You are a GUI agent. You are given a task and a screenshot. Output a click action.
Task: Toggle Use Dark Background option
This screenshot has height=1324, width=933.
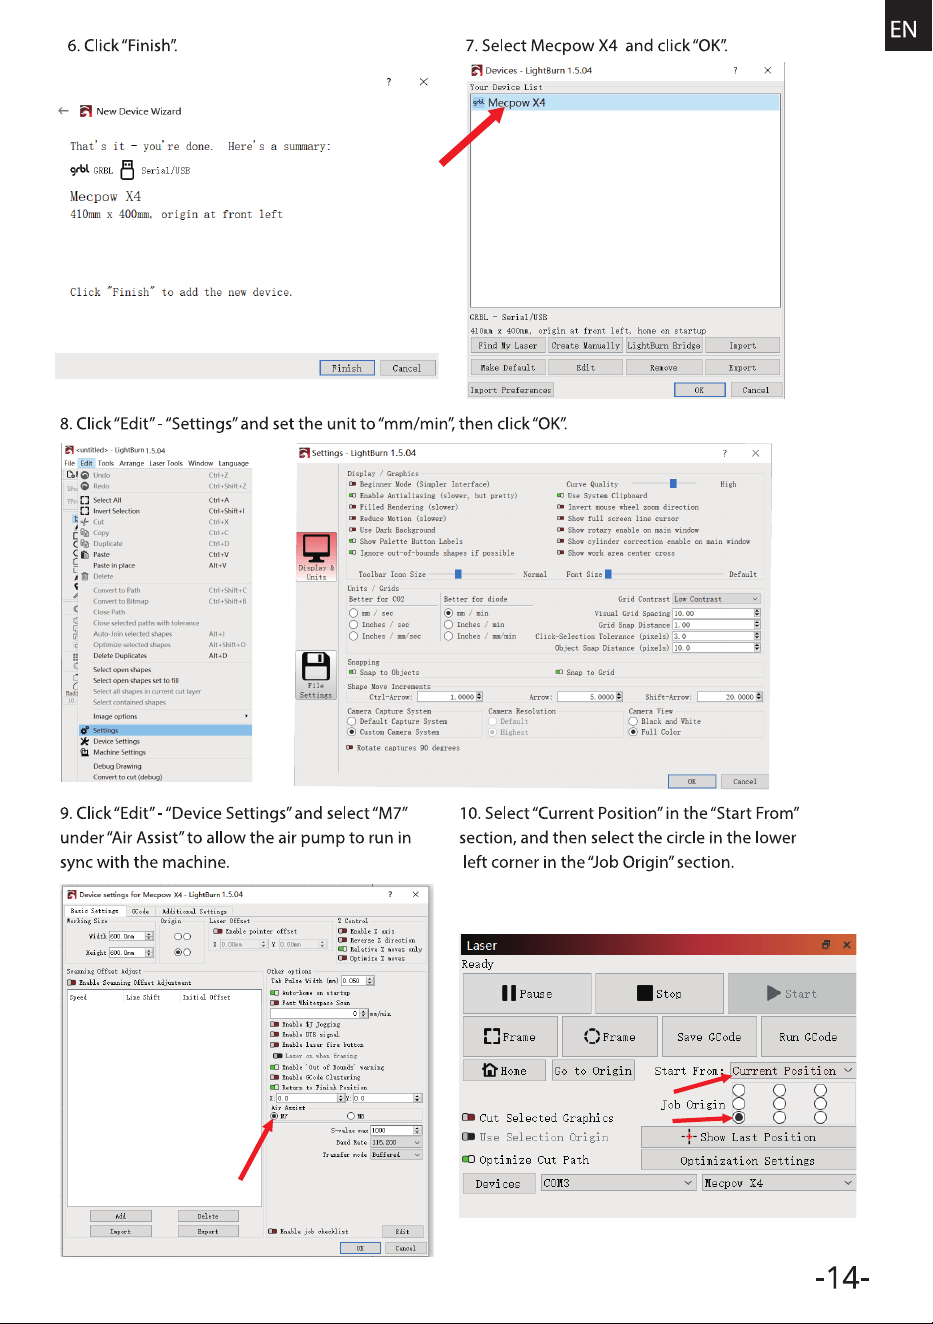click(352, 530)
